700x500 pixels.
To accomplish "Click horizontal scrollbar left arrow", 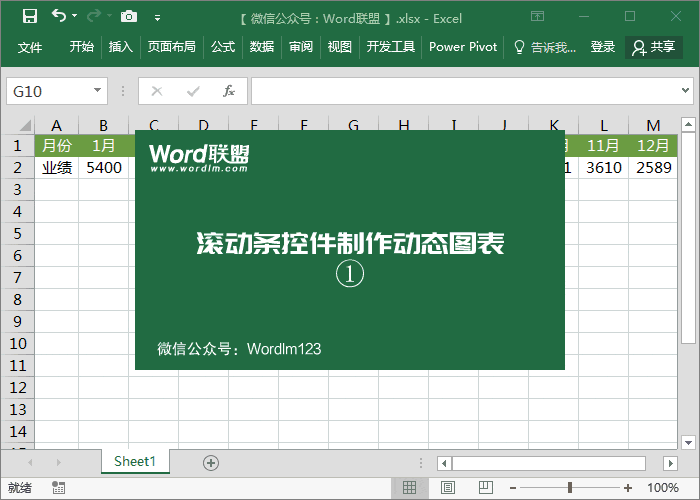I will [x=444, y=463].
